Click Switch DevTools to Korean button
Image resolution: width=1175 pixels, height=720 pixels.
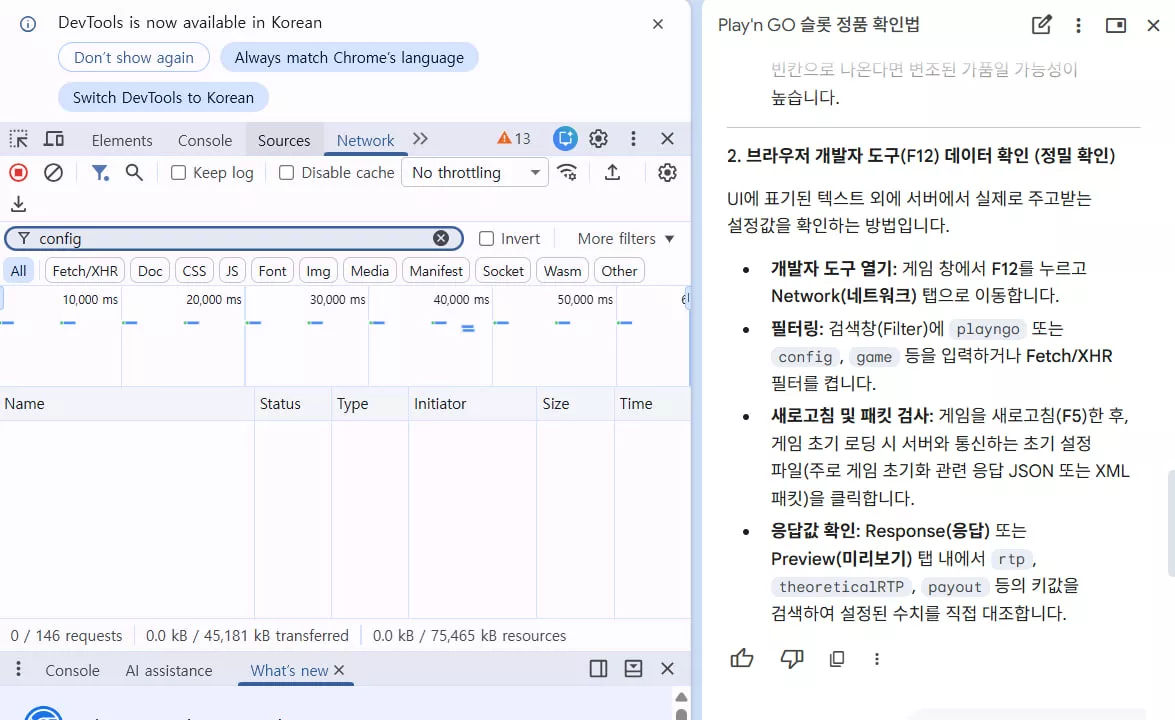tap(163, 97)
